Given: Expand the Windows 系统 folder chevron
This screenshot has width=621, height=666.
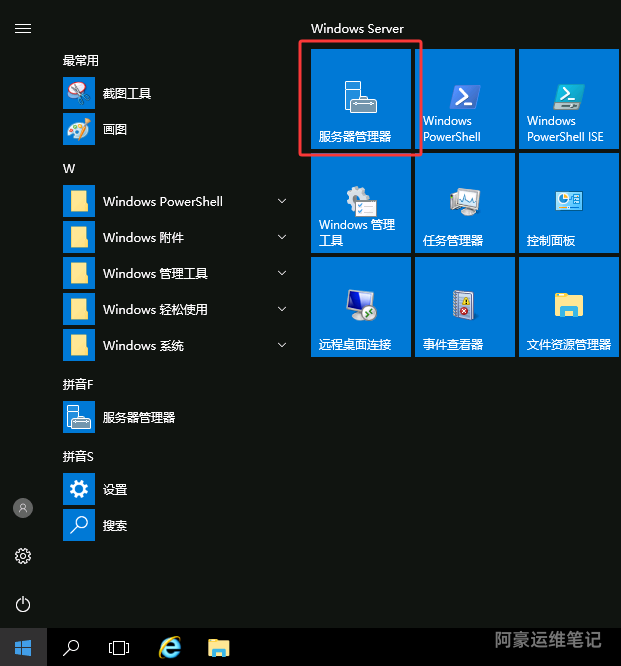Looking at the screenshot, I should [x=282, y=345].
